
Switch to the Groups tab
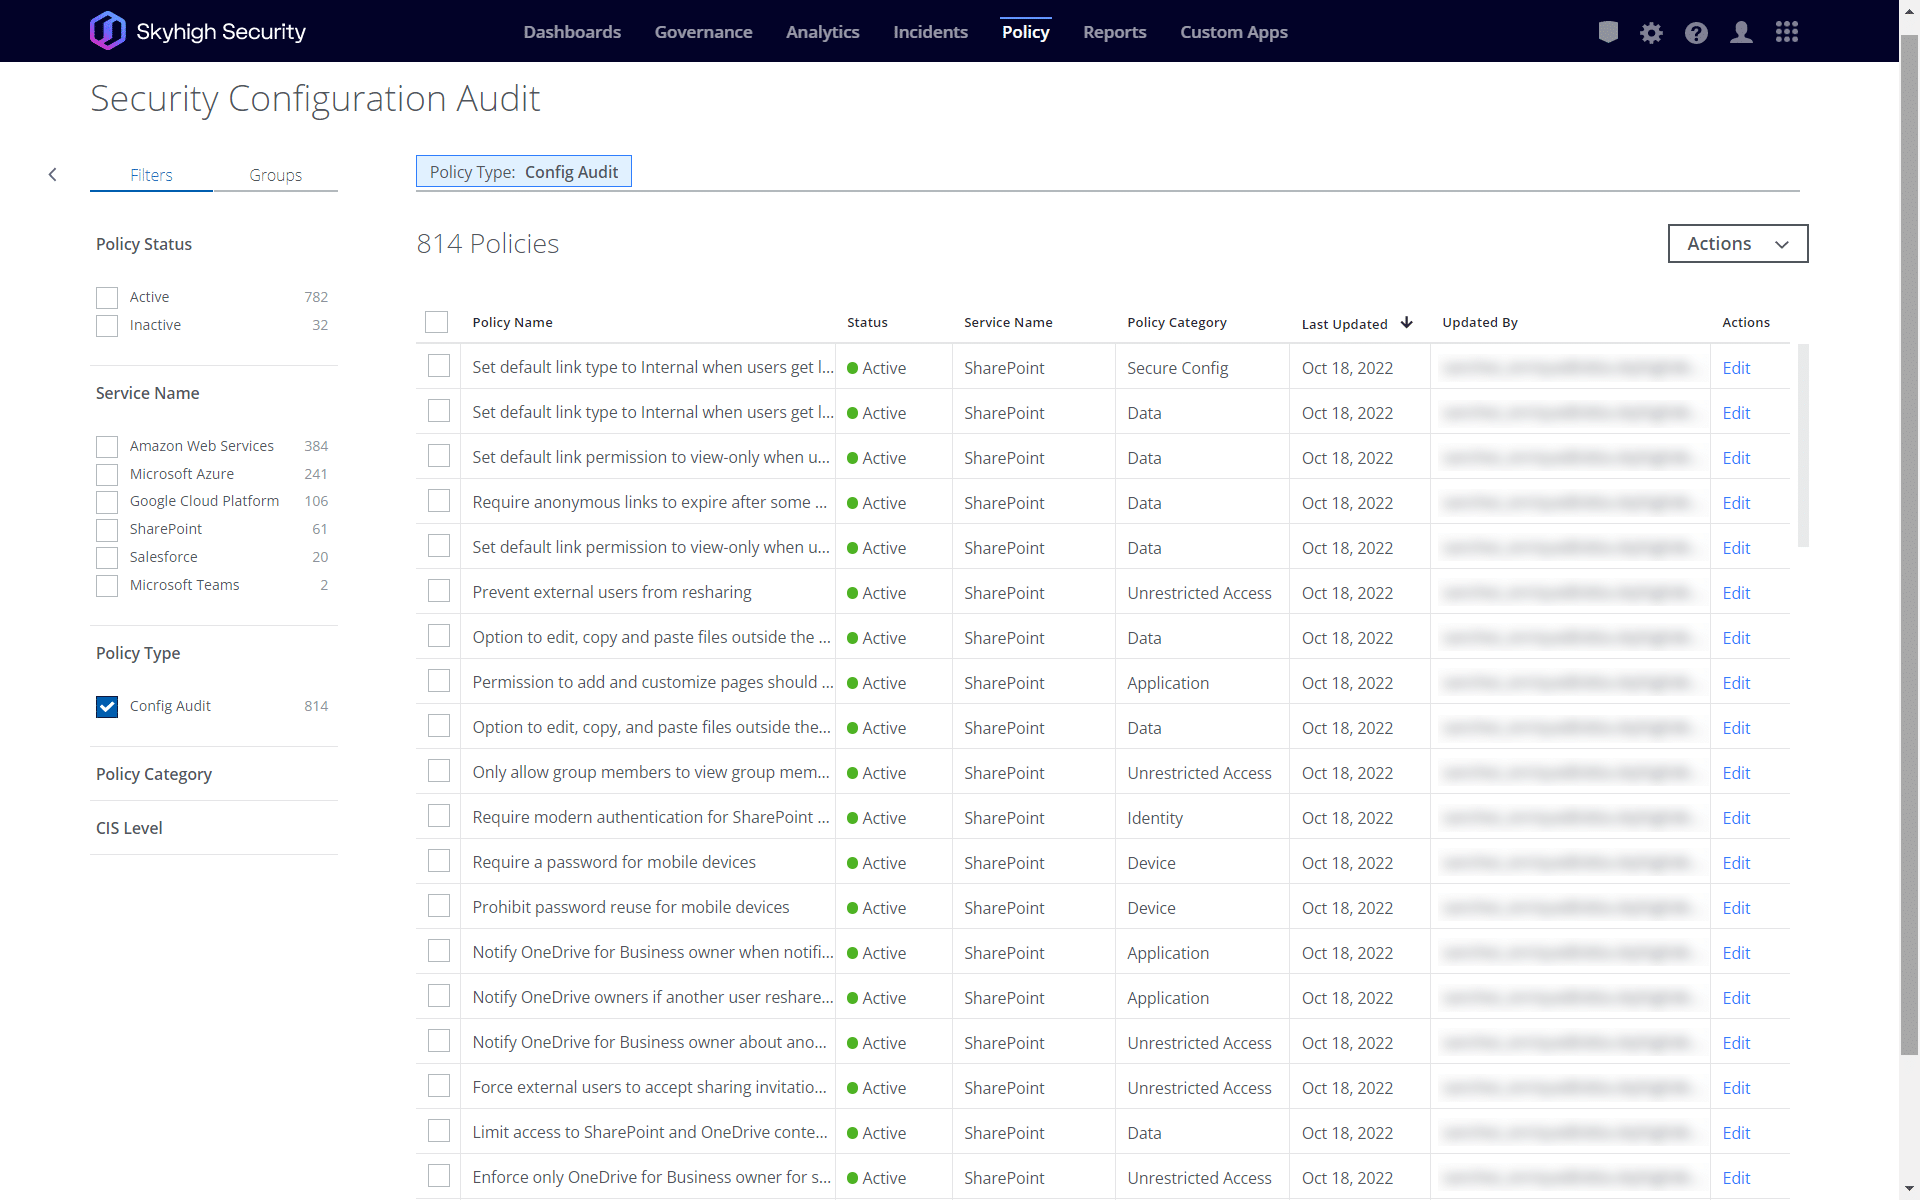click(275, 175)
